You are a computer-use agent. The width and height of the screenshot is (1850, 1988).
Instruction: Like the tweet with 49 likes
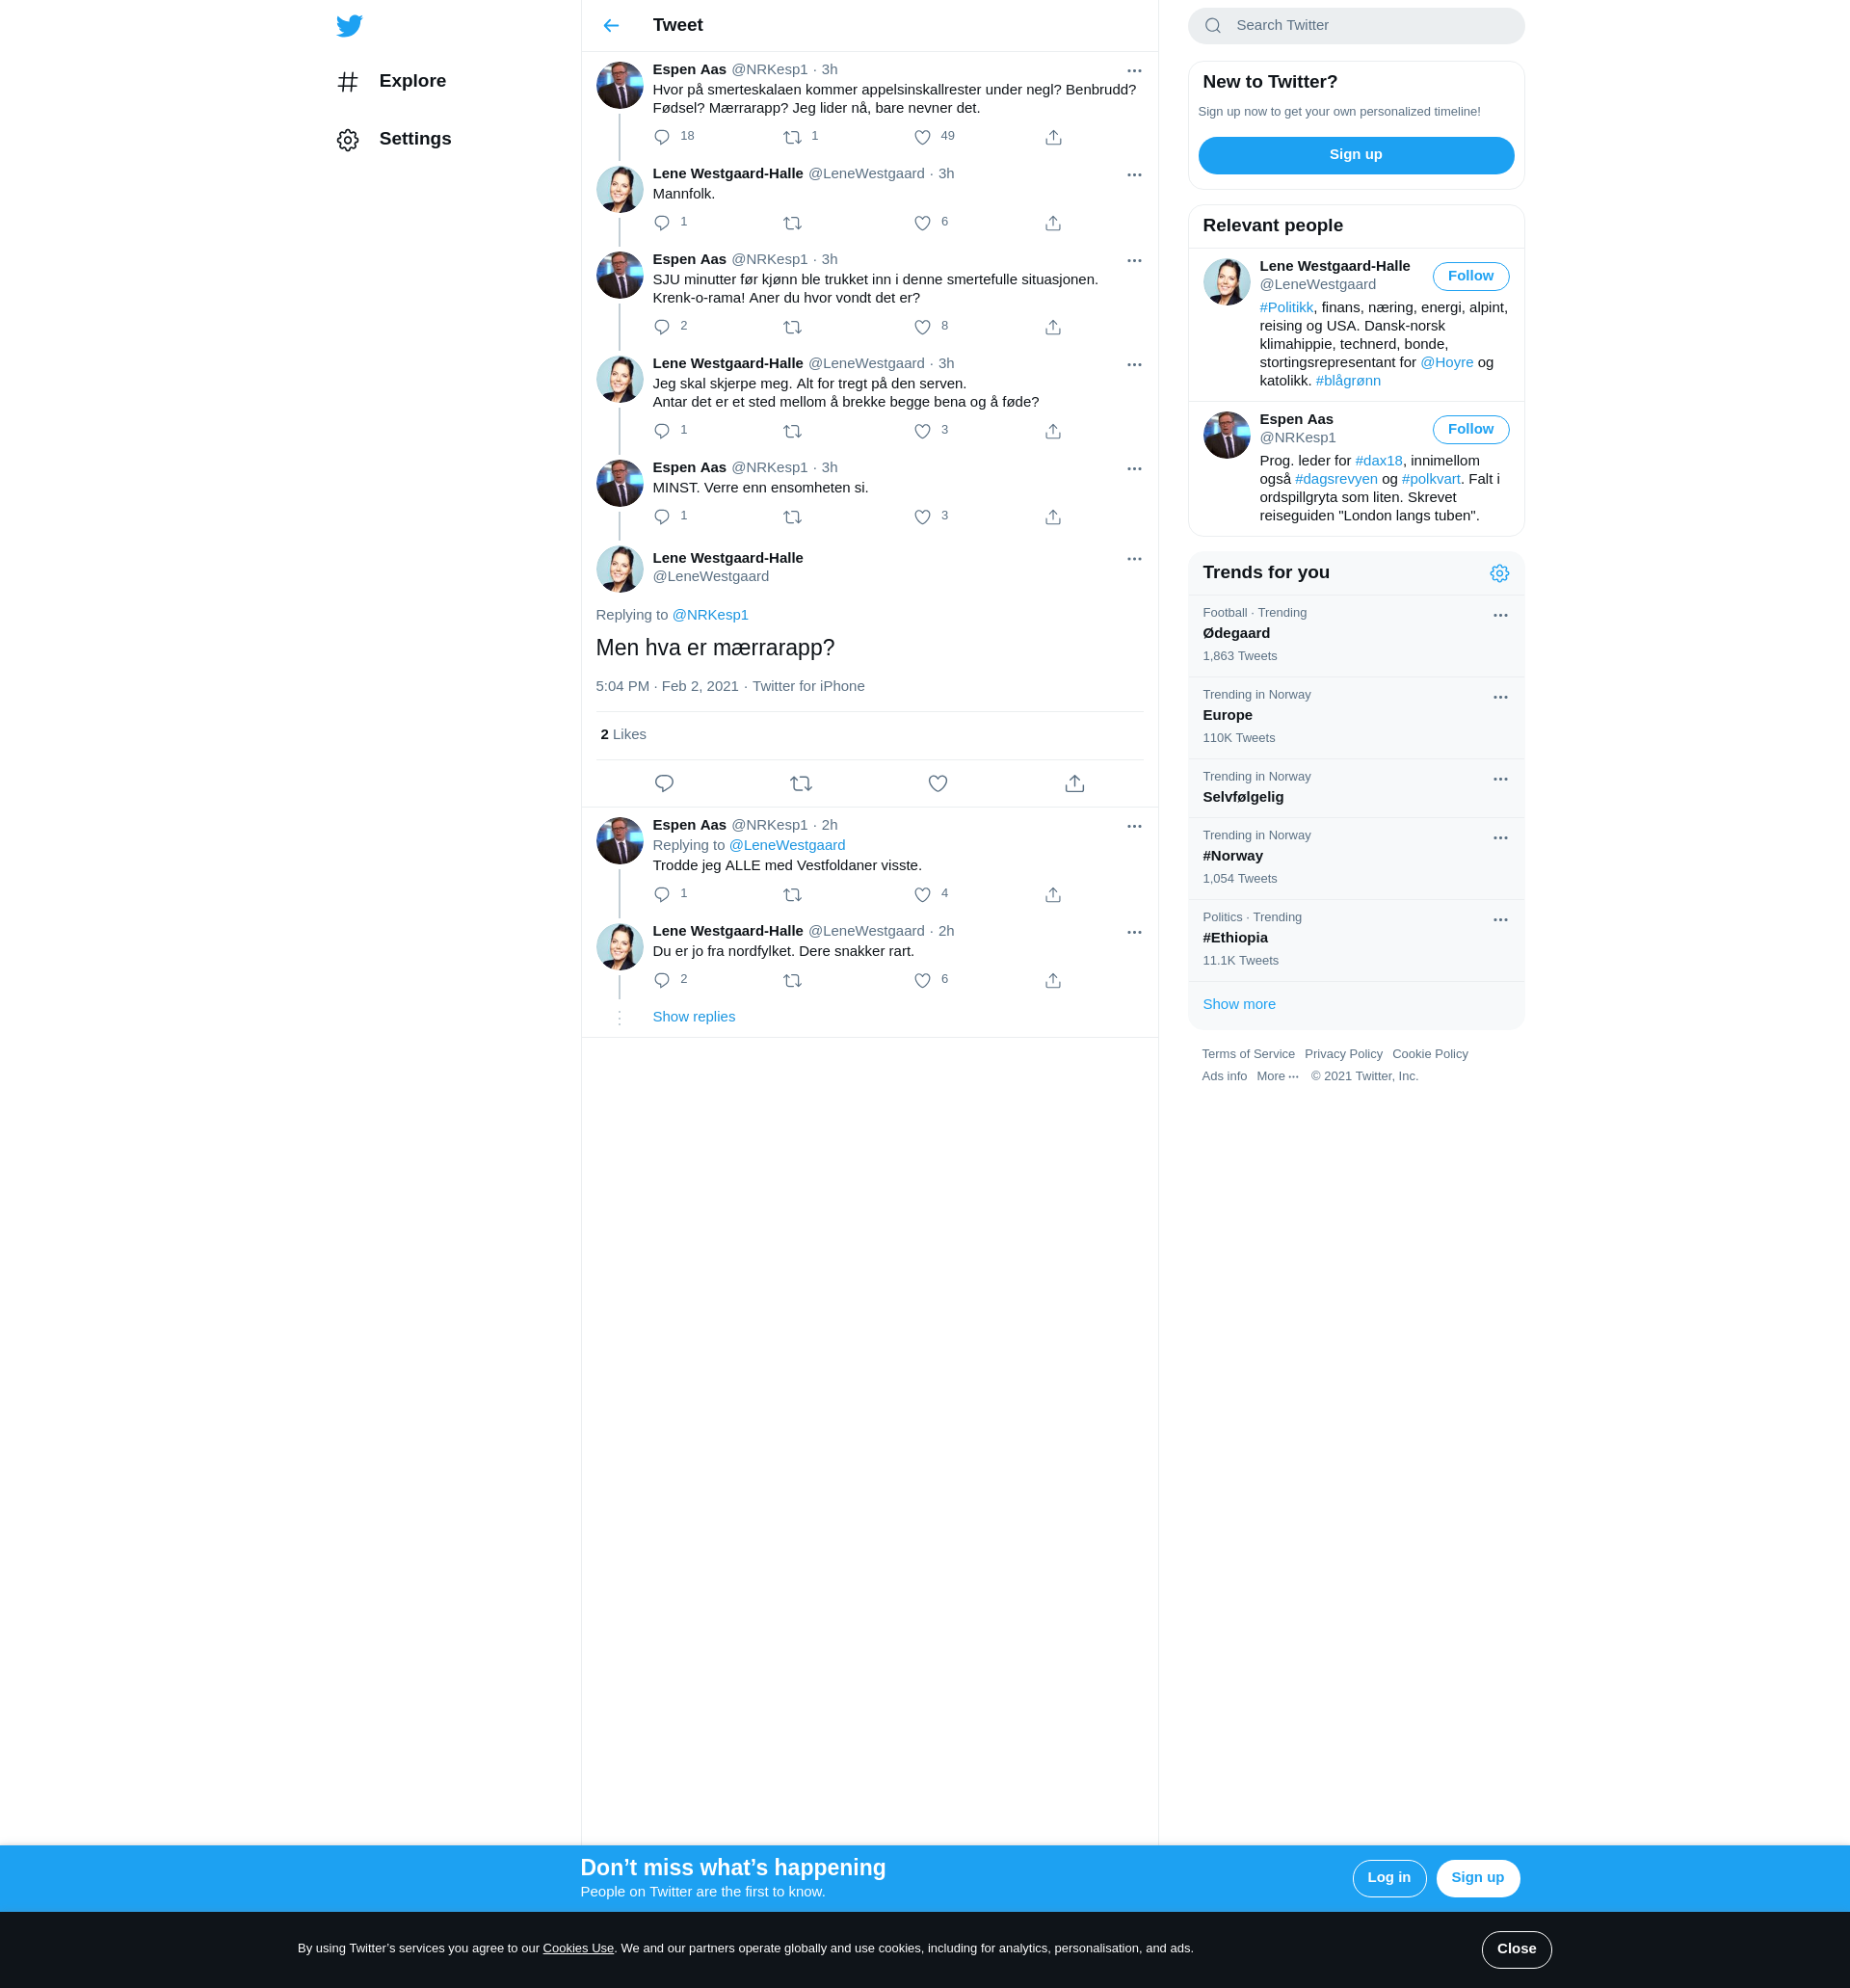922,137
